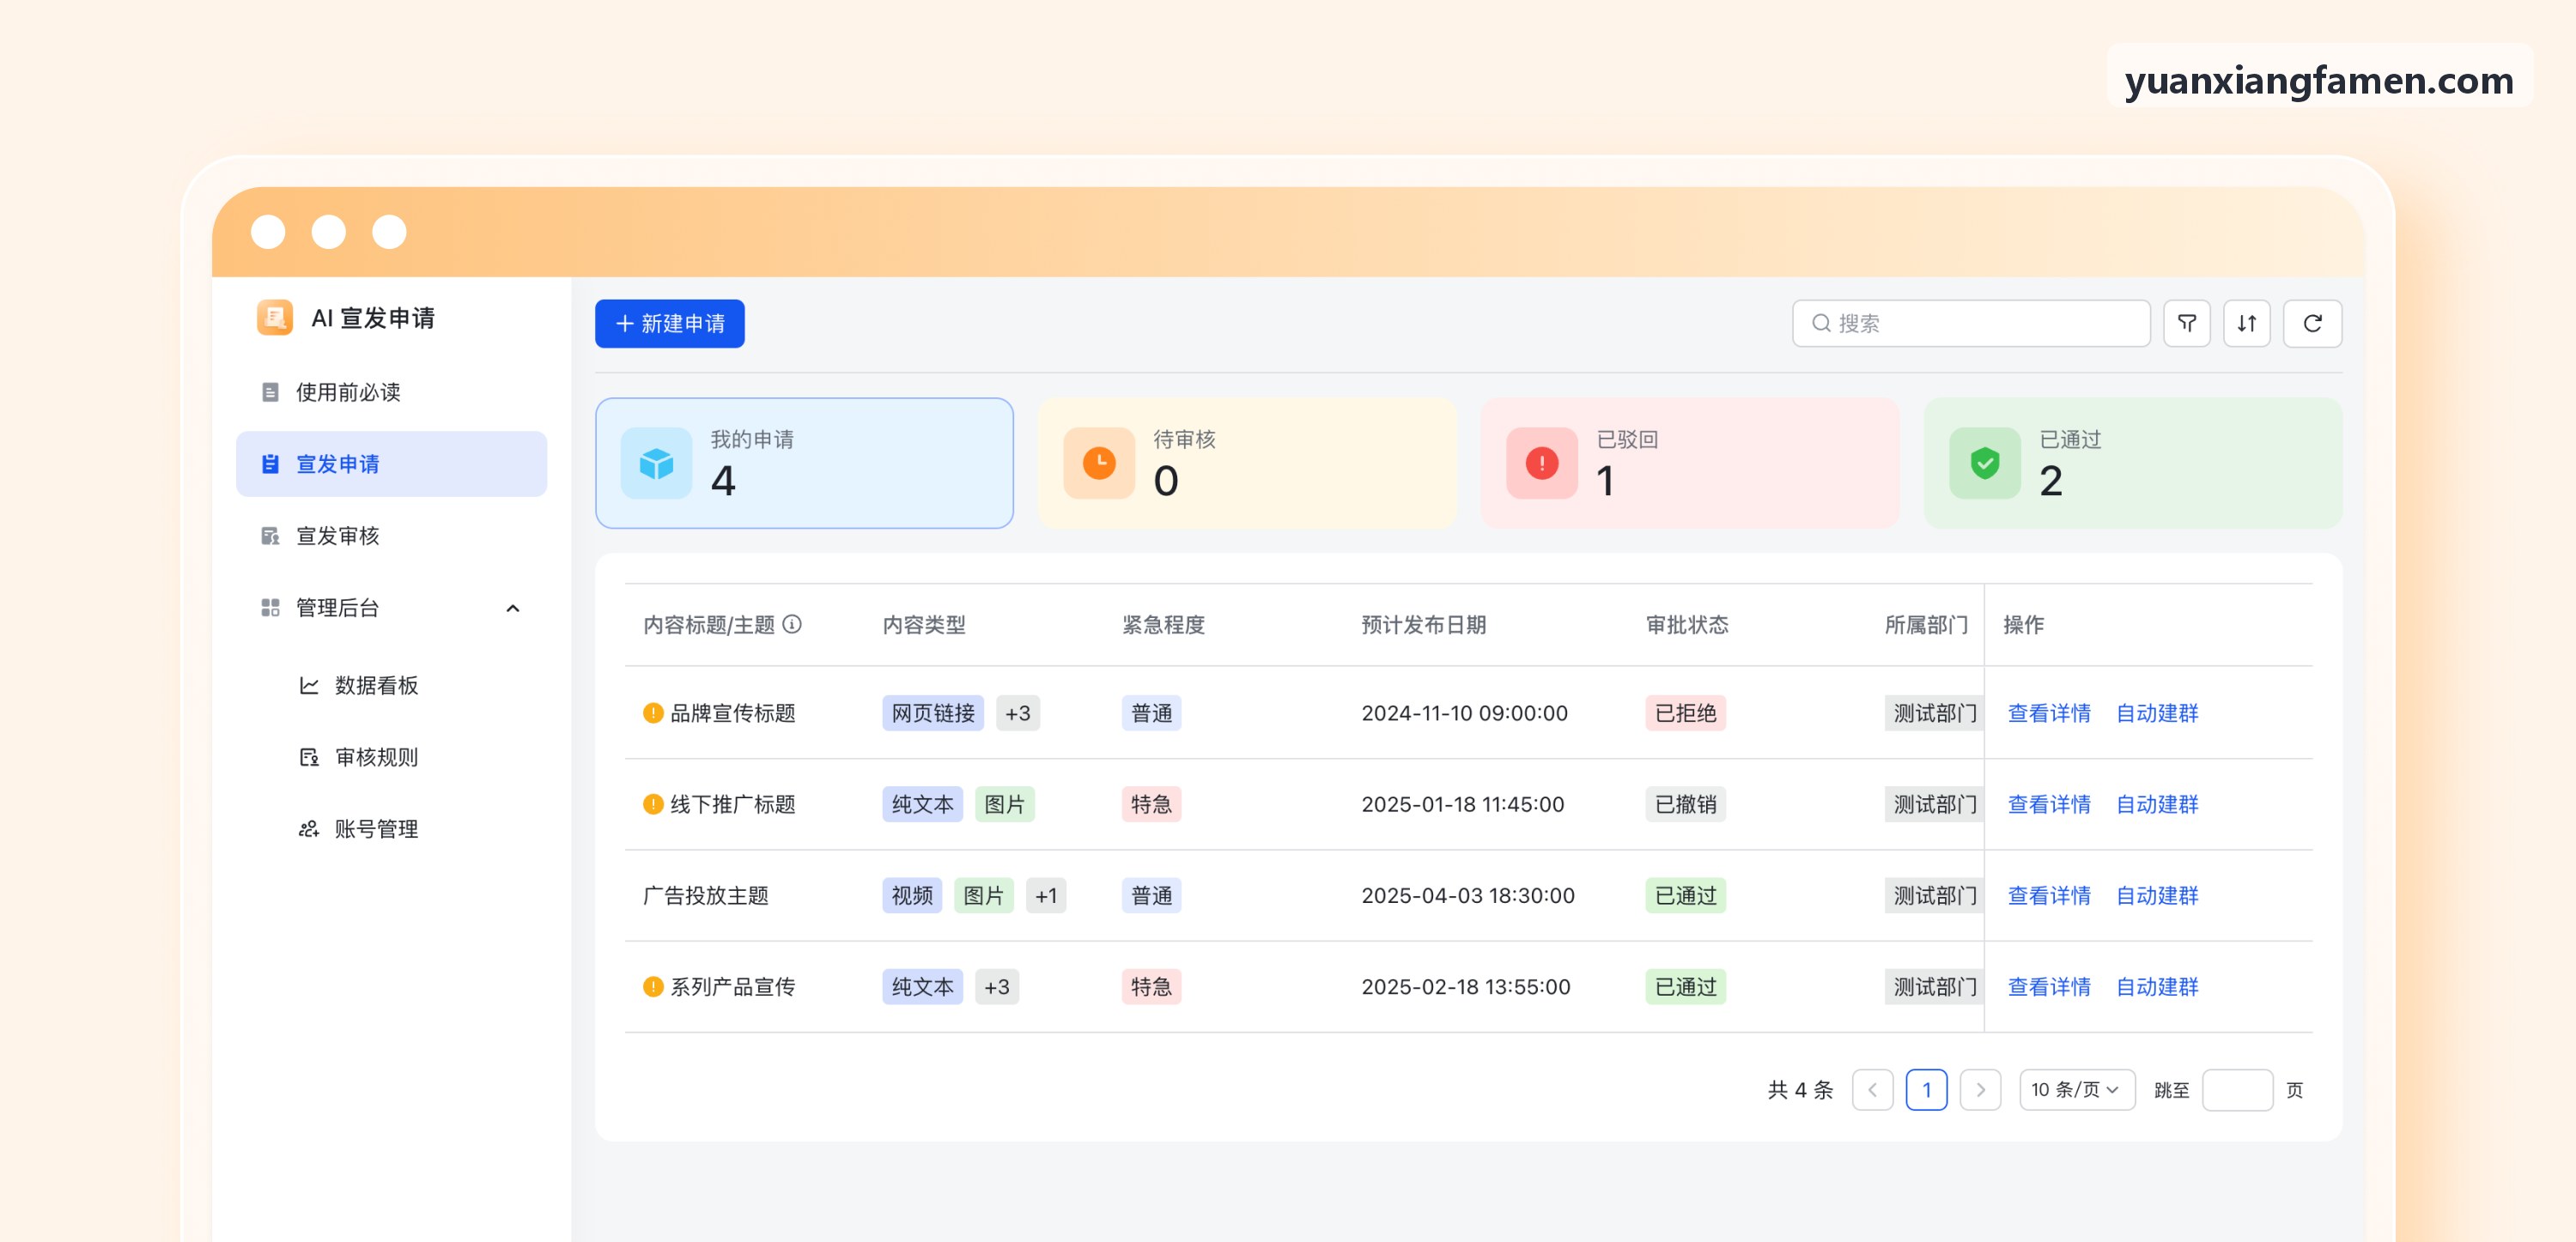The height and width of the screenshot is (1242, 2576).
Task: Collapse the 管理后台 menu chevron
Action: coord(513,608)
